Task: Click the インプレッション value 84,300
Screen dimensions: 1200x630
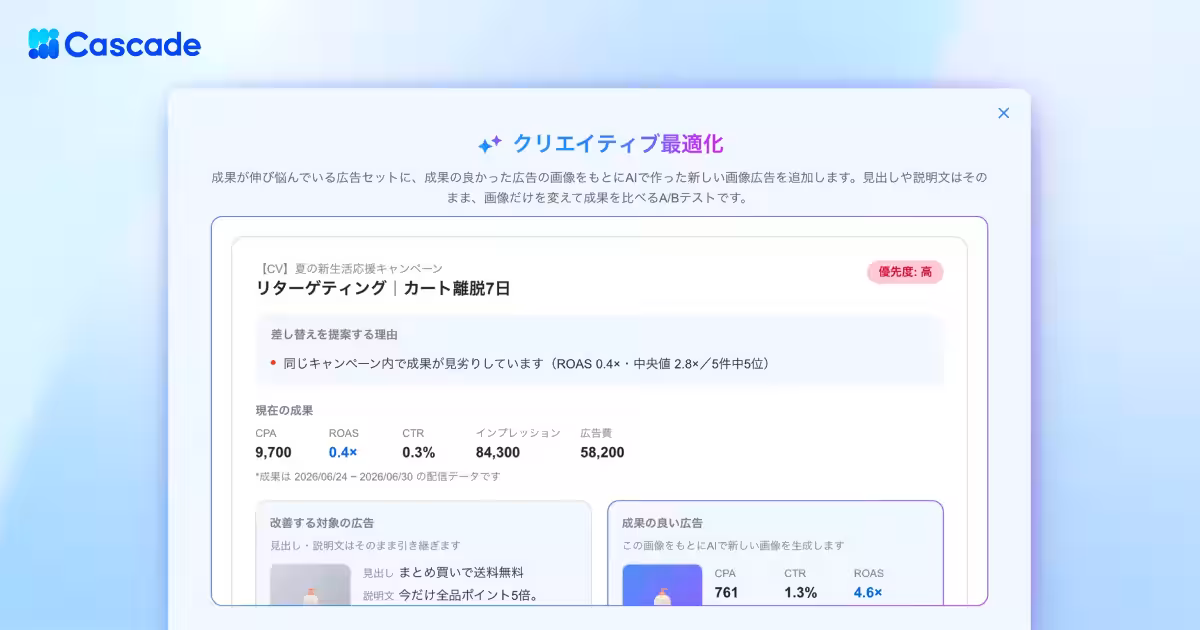Action: pos(498,452)
